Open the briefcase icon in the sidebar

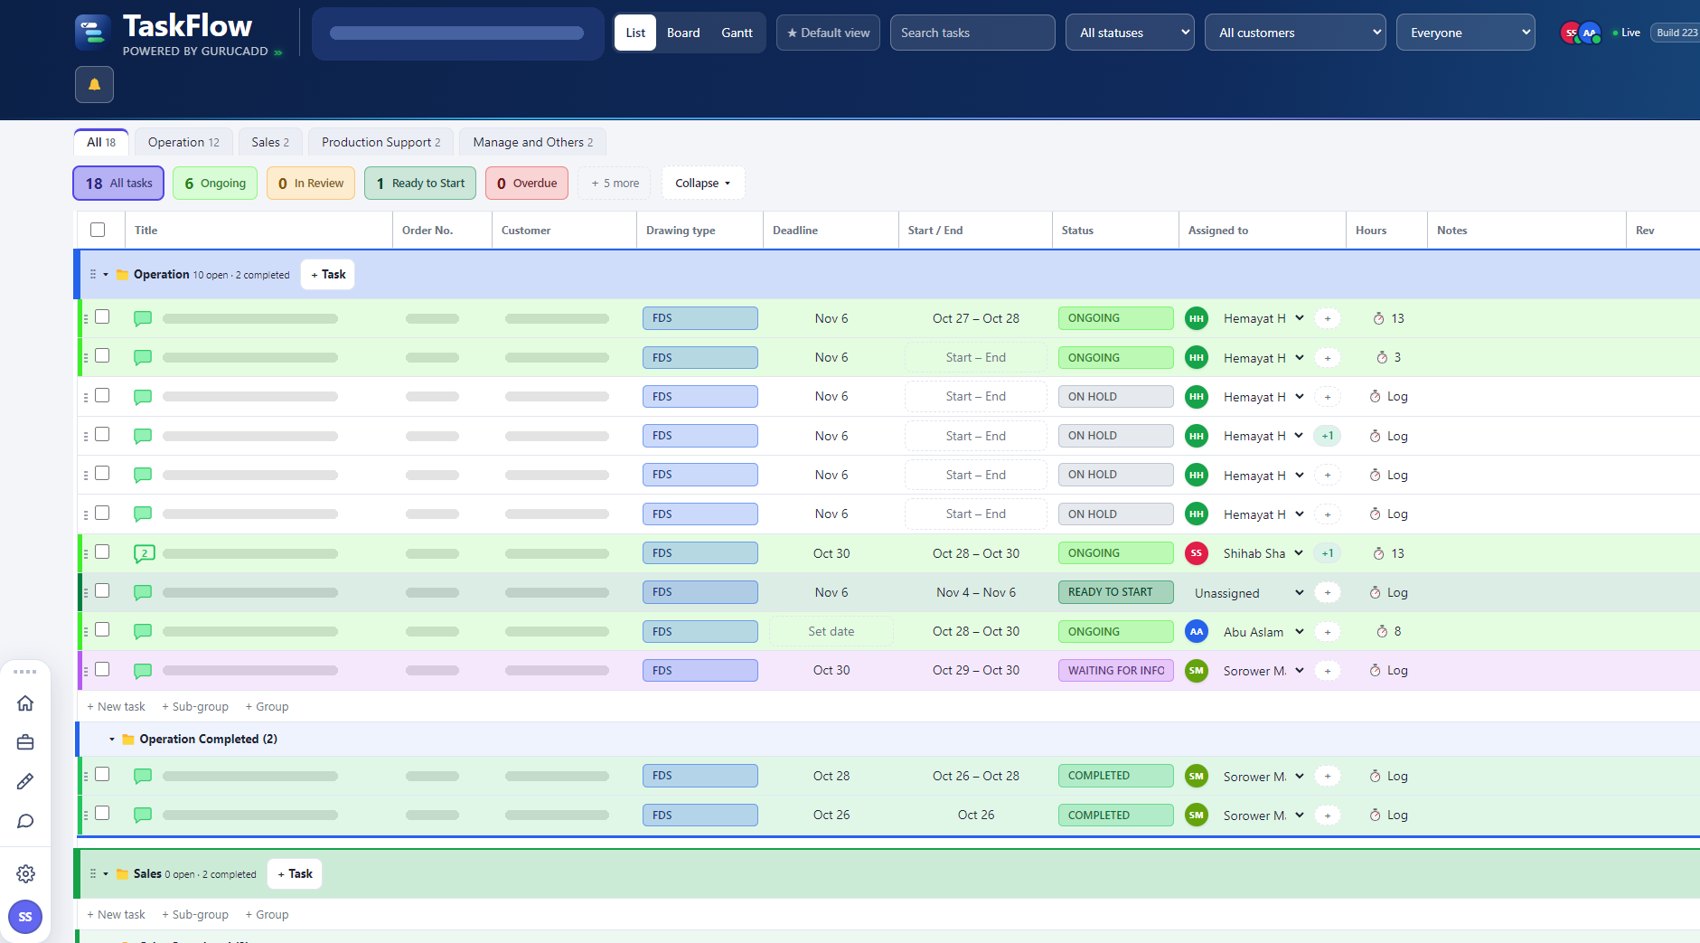pyautogui.click(x=26, y=742)
